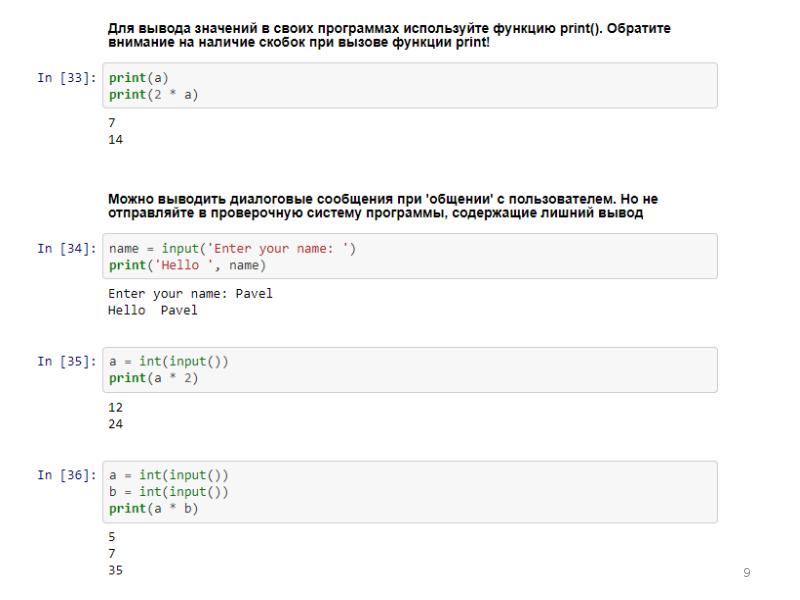Click the 'Enter your name: Pavel' output line

coord(190,294)
